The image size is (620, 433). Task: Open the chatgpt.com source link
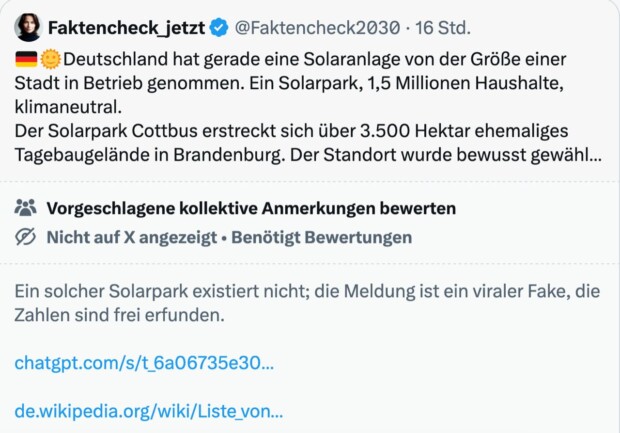coord(144,363)
